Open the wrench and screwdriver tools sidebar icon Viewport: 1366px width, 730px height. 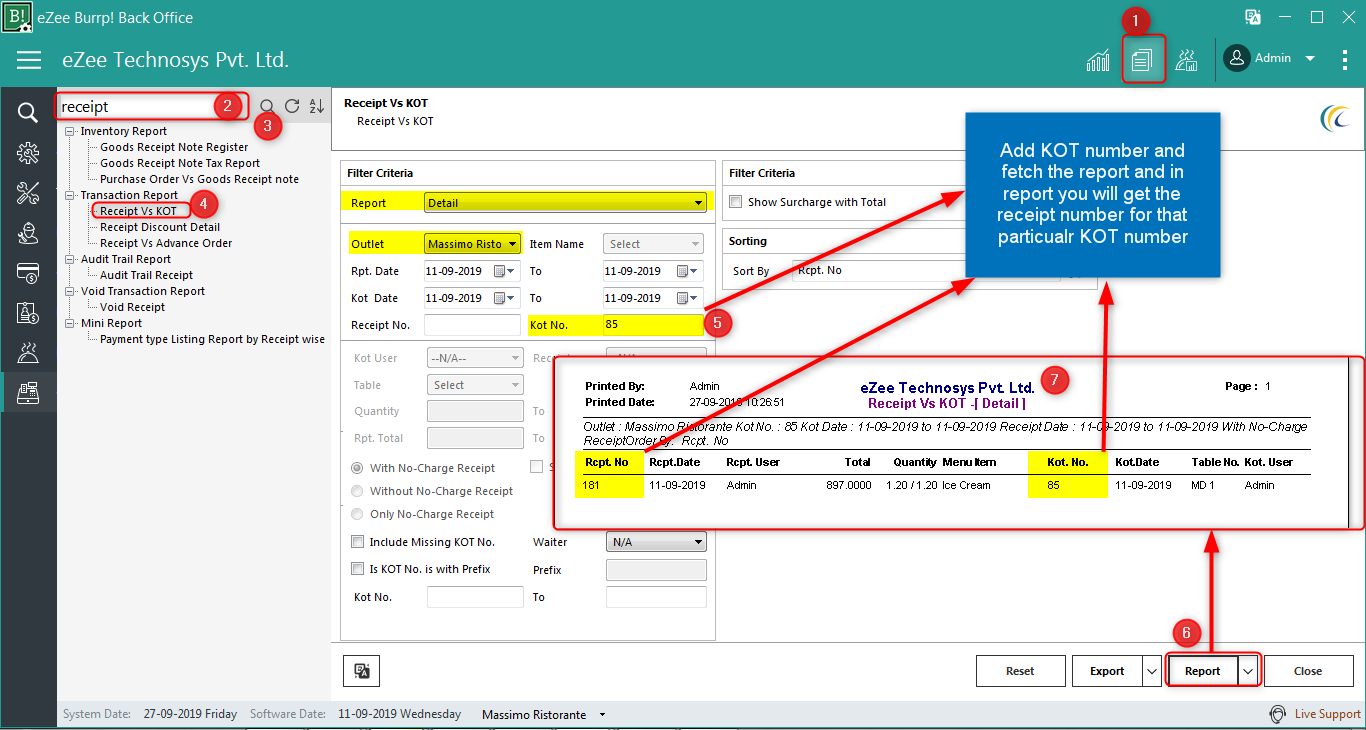[28, 193]
